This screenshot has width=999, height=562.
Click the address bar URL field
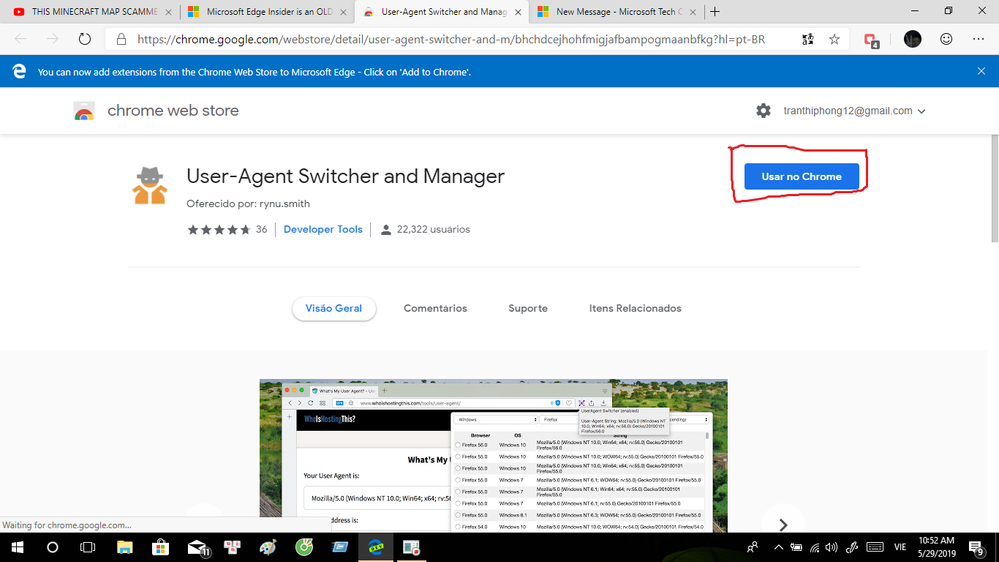tap(451, 39)
